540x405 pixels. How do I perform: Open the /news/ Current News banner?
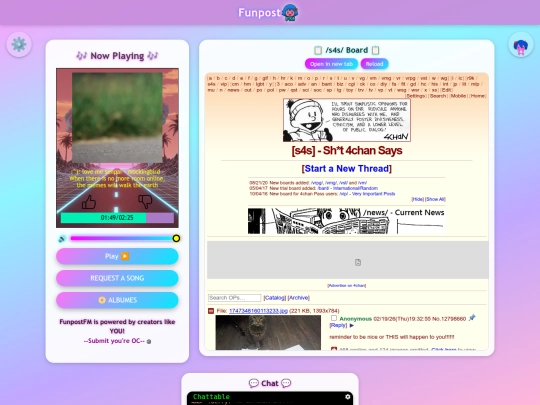[x=346, y=221]
